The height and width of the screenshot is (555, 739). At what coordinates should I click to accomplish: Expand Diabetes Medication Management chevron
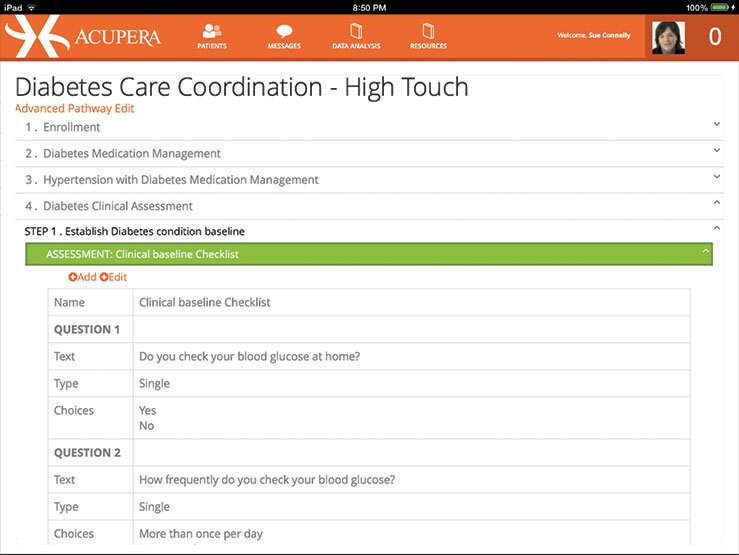[717, 150]
